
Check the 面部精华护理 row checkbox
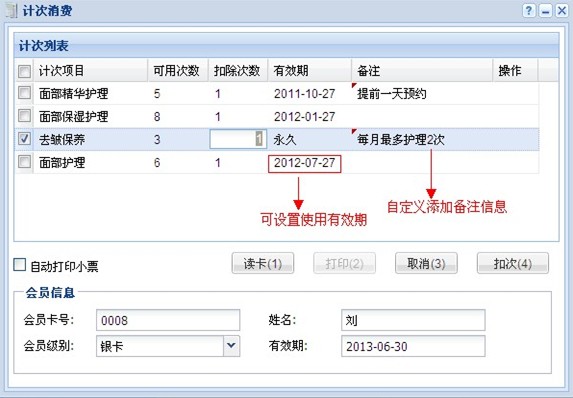click(24, 93)
